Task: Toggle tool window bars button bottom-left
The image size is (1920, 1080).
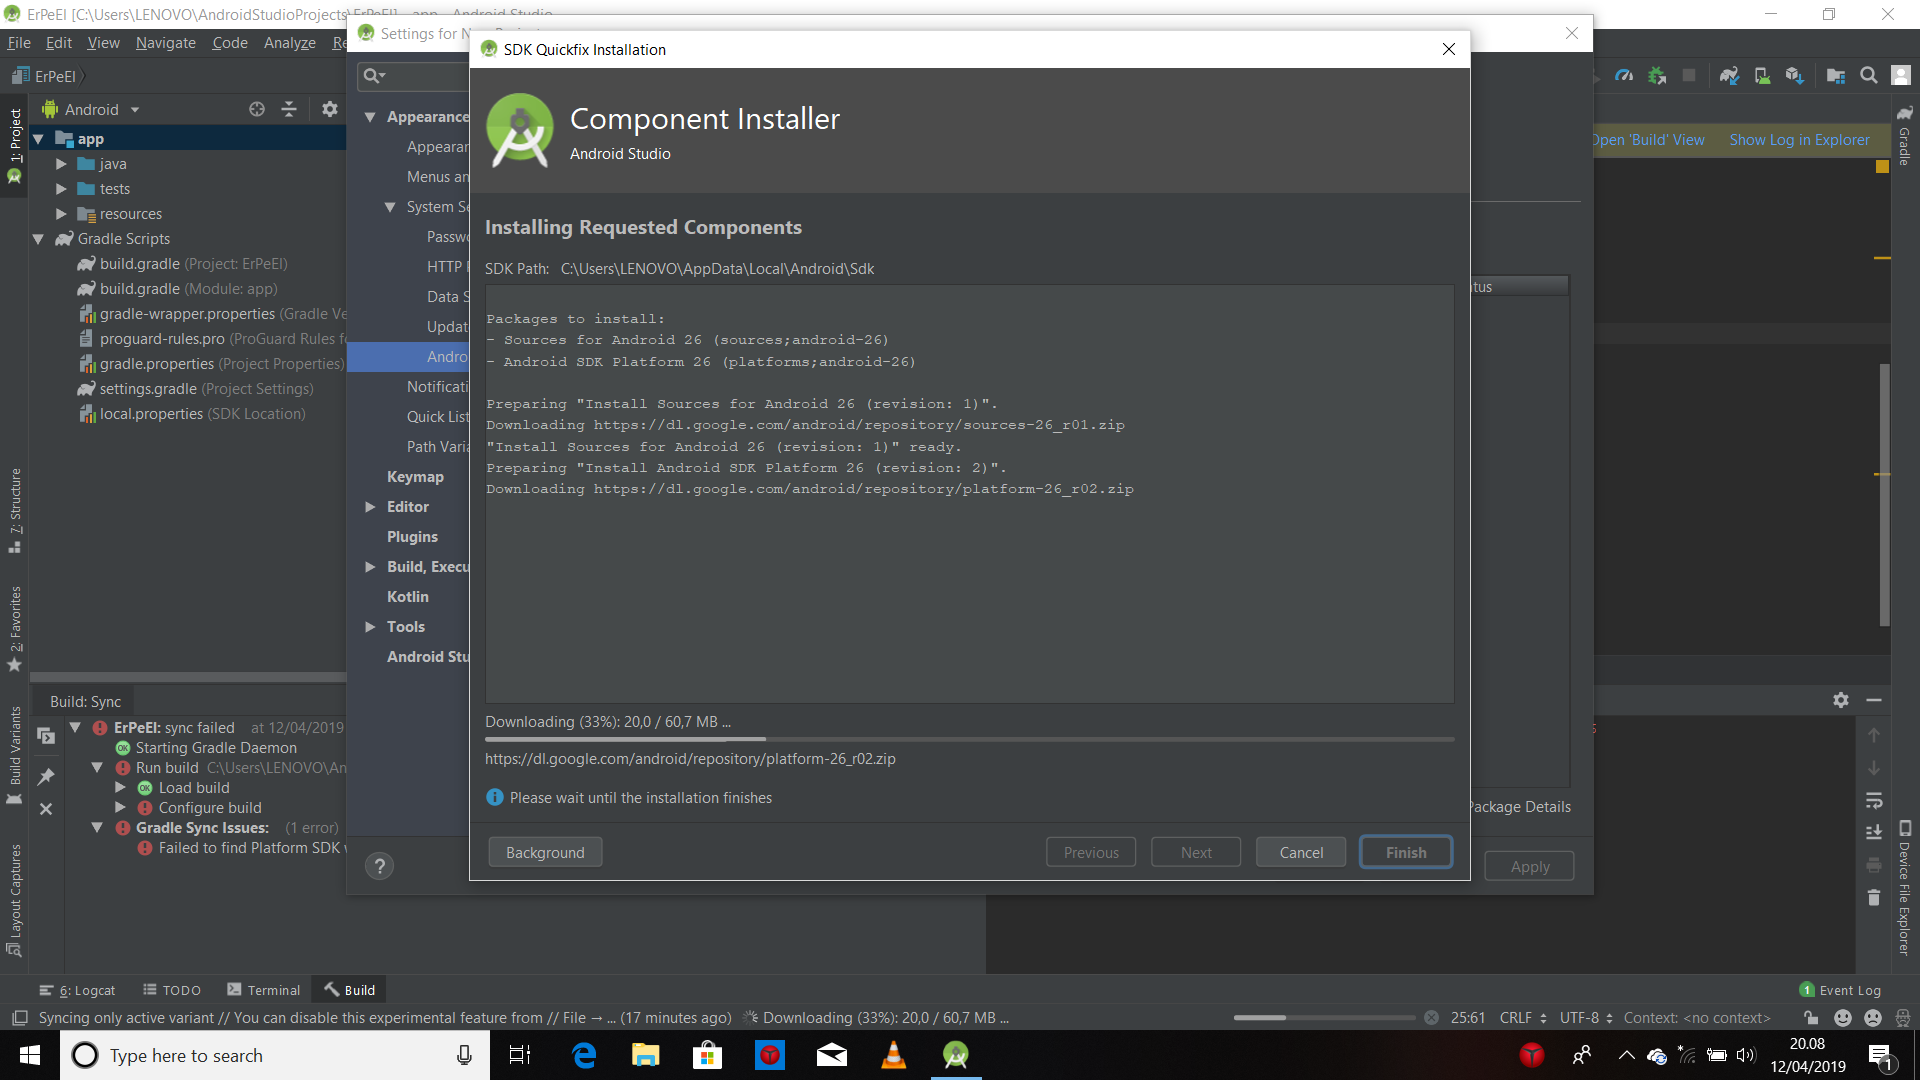Action: click(19, 1018)
